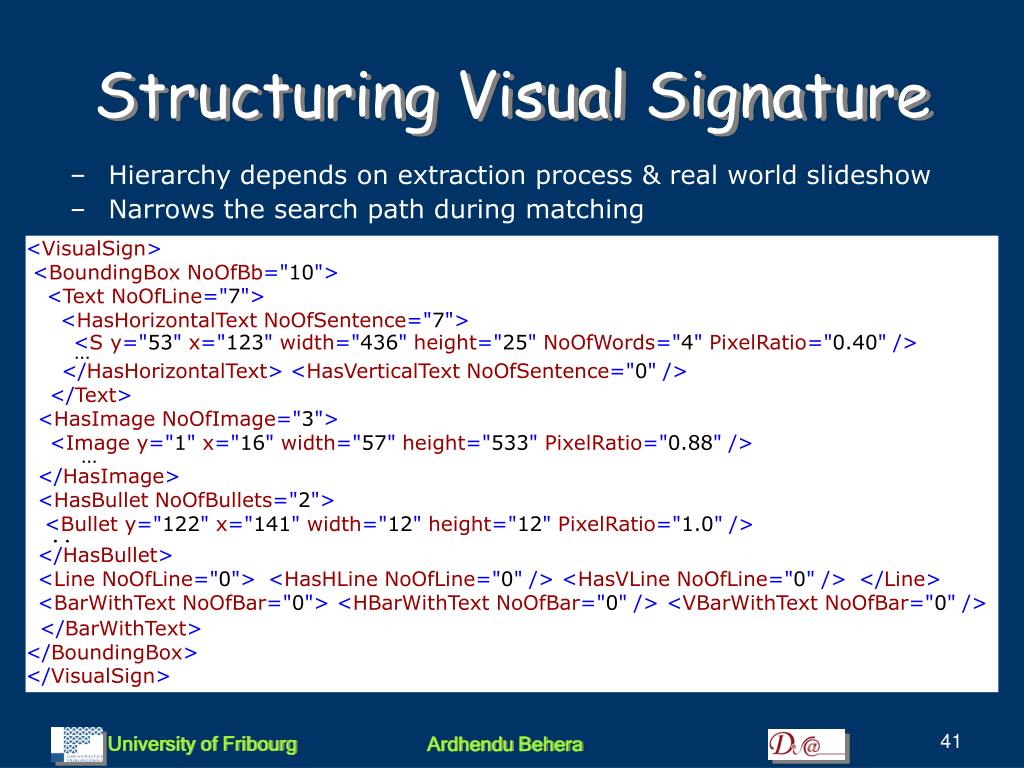Click the closing </HasHorizontalText> tag
1024x768 pixels.
[172, 371]
